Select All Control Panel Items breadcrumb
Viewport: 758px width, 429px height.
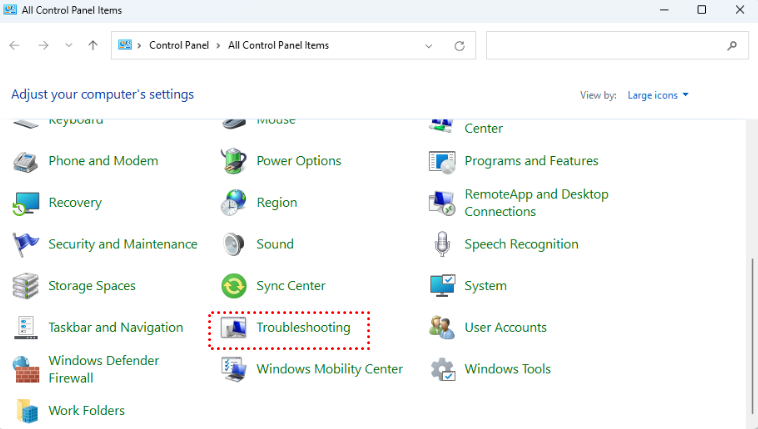[x=278, y=46]
